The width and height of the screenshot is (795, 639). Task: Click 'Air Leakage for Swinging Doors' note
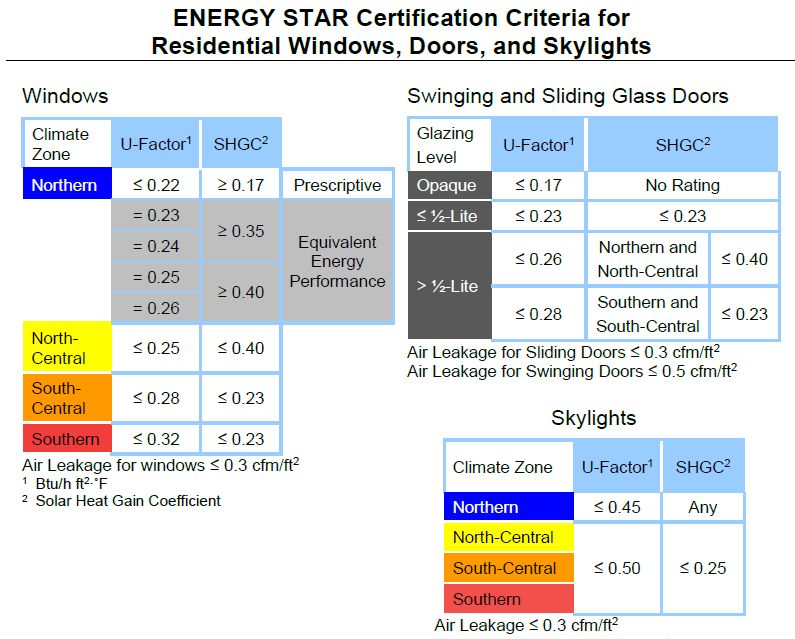coord(572,371)
